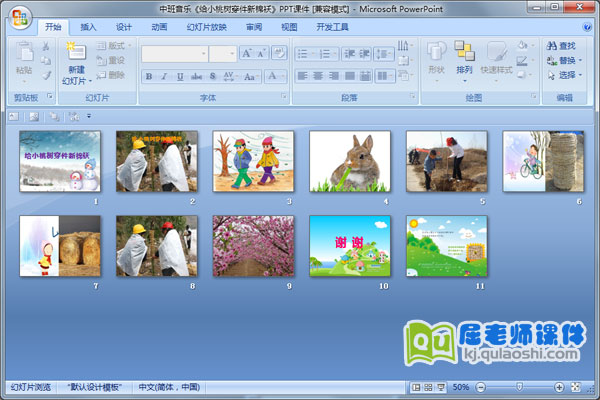
Task: Click Replace button
Action: pos(564,60)
